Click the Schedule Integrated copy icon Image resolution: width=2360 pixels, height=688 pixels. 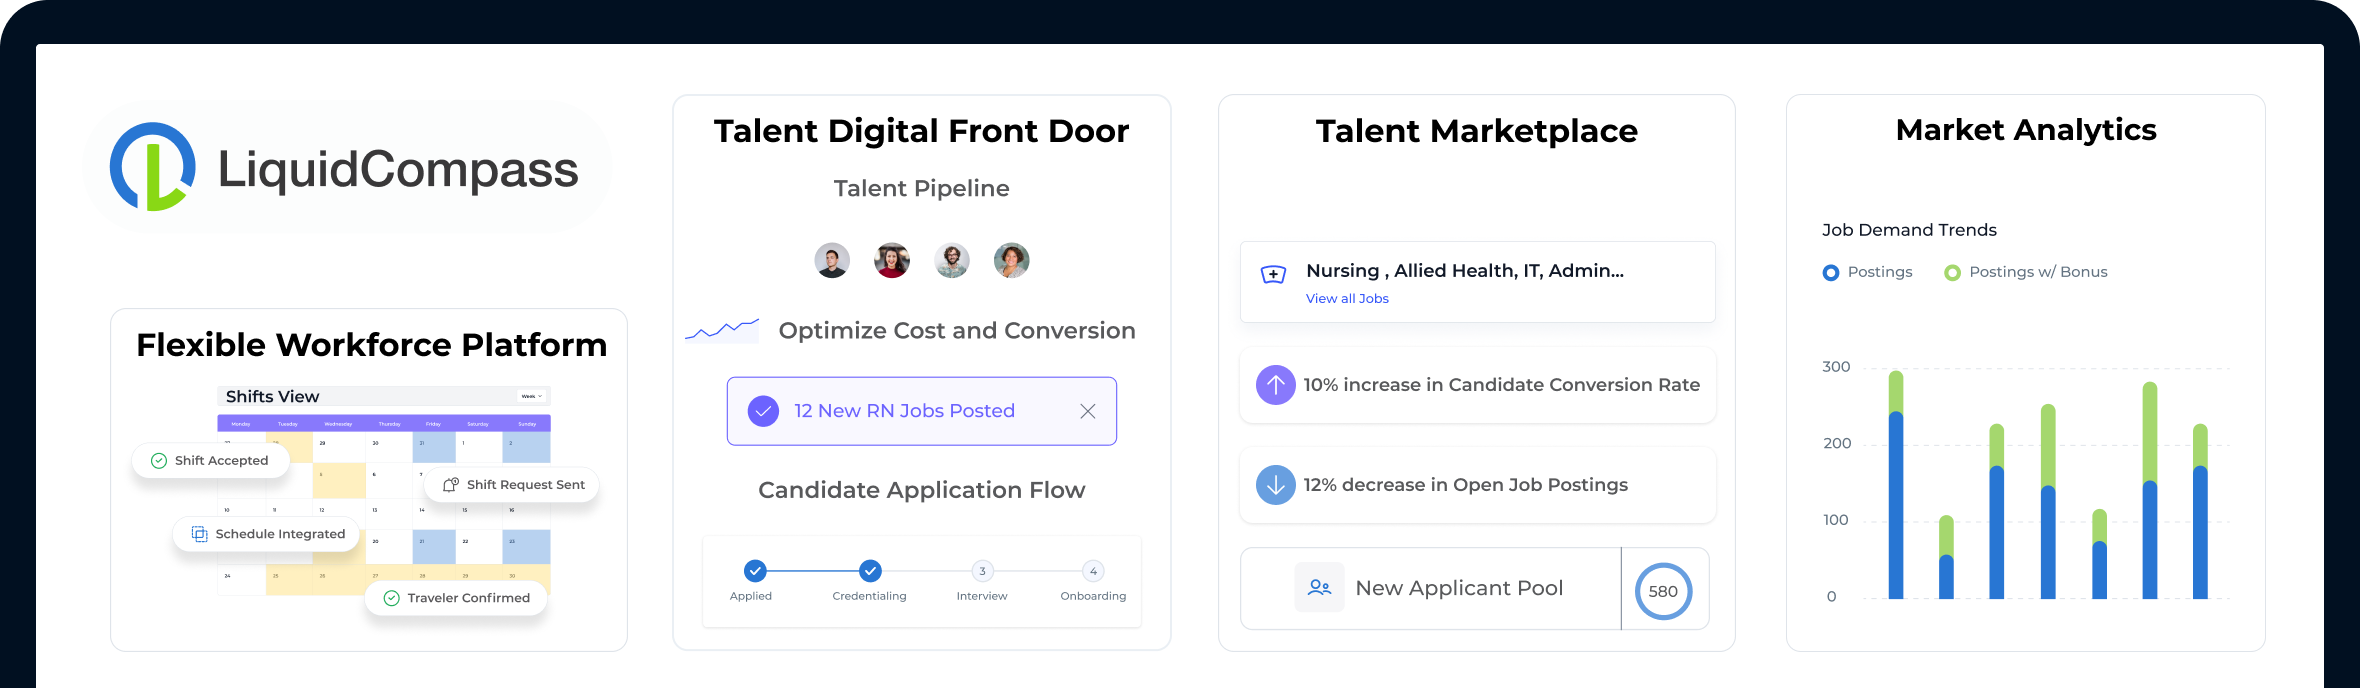tap(199, 534)
